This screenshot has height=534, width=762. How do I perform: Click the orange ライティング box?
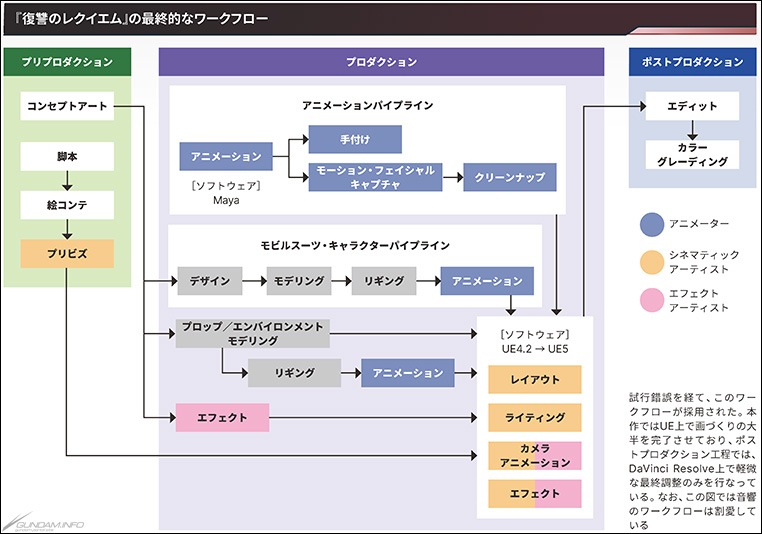[x=535, y=418]
